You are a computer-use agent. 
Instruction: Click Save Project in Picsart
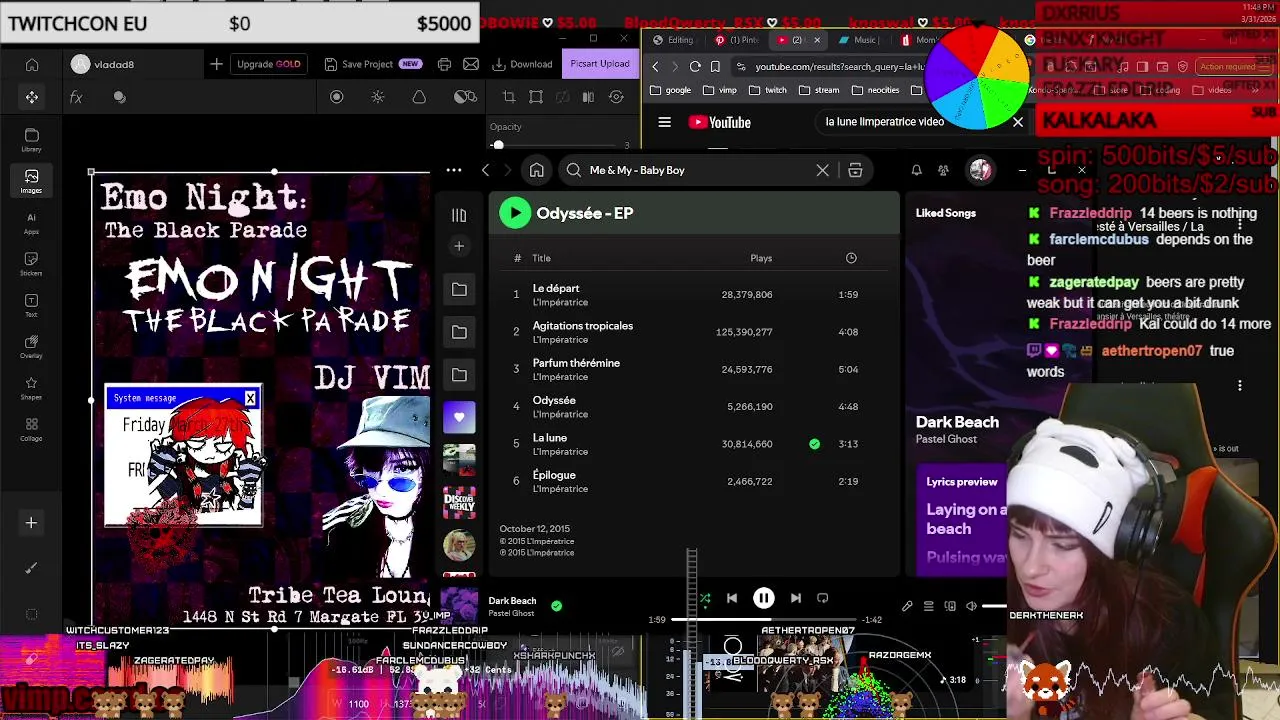(x=372, y=64)
